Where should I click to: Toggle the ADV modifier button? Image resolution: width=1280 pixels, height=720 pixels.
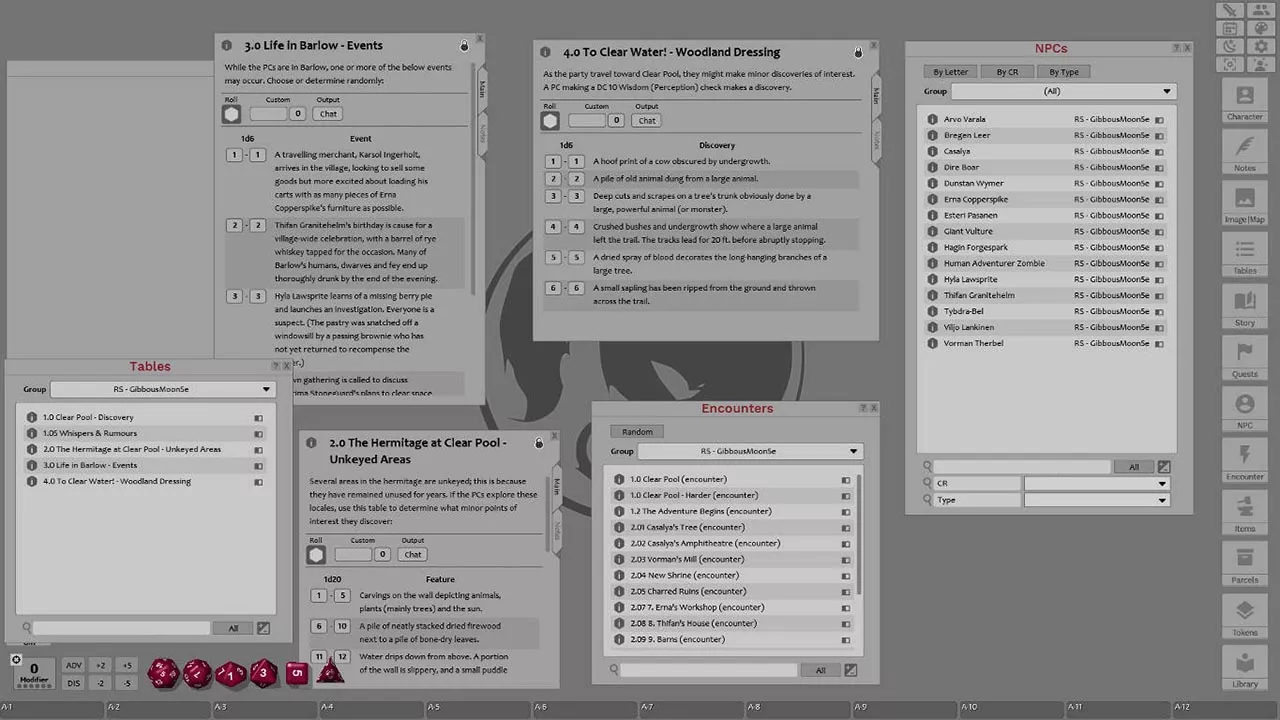point(74,665)
